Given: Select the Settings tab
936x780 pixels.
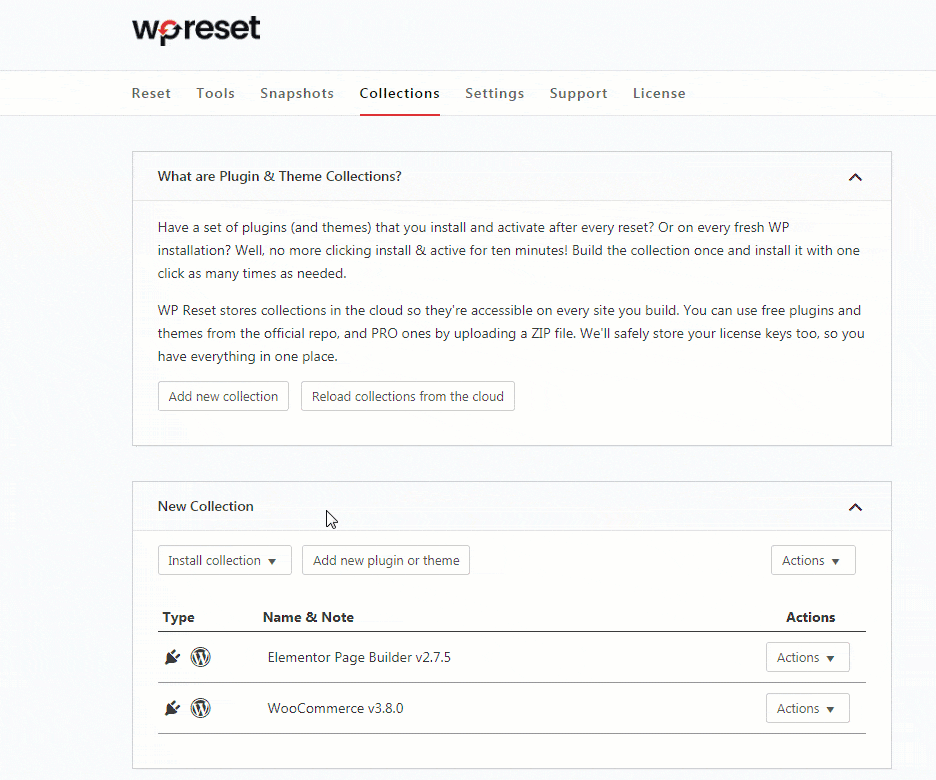Looking at the screenshot, I should [x=494, y=93].
